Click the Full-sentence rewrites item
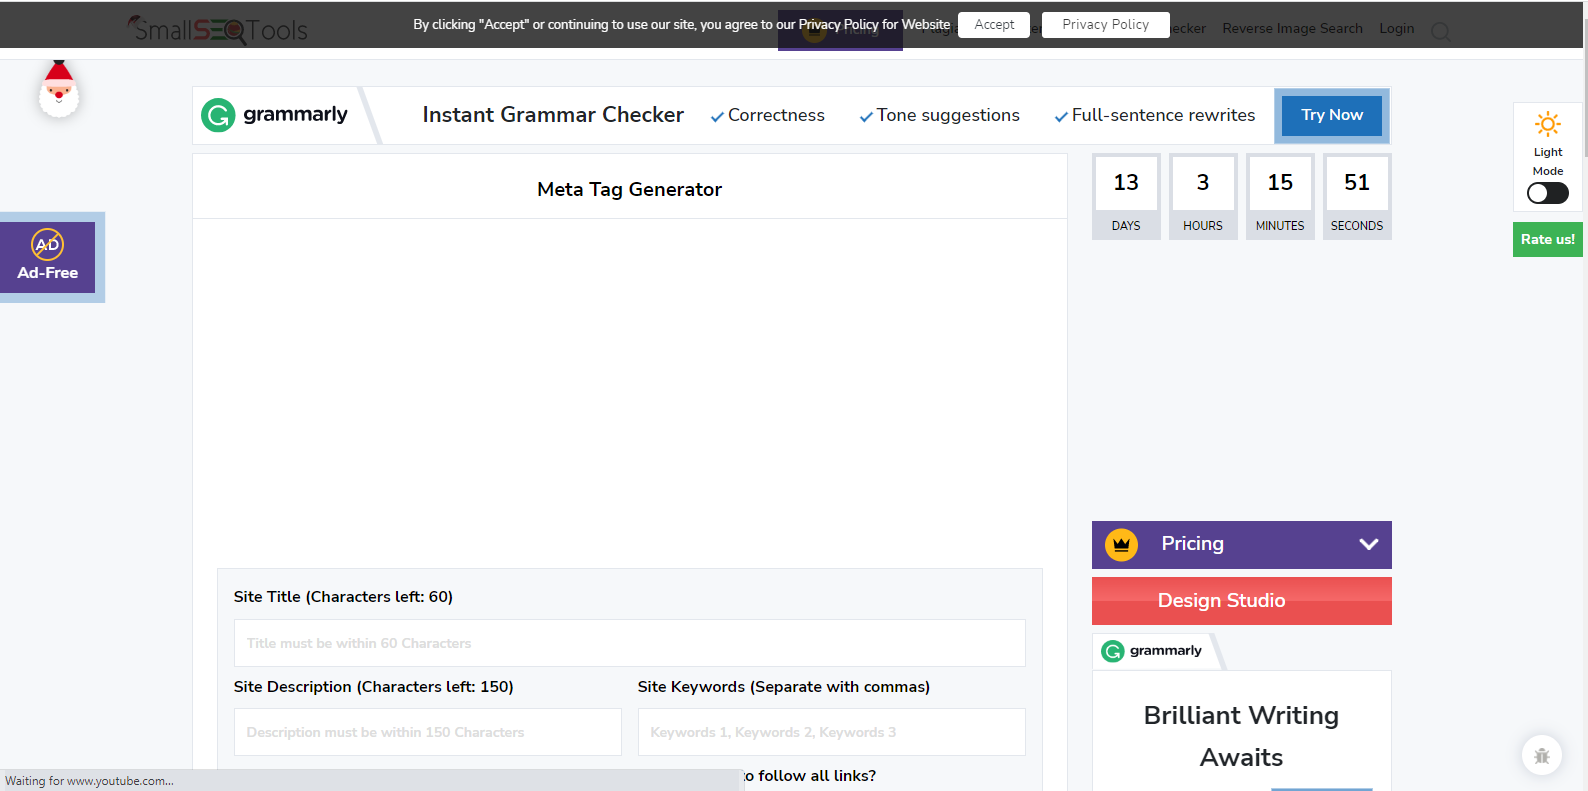 (x=1154, y=115)
